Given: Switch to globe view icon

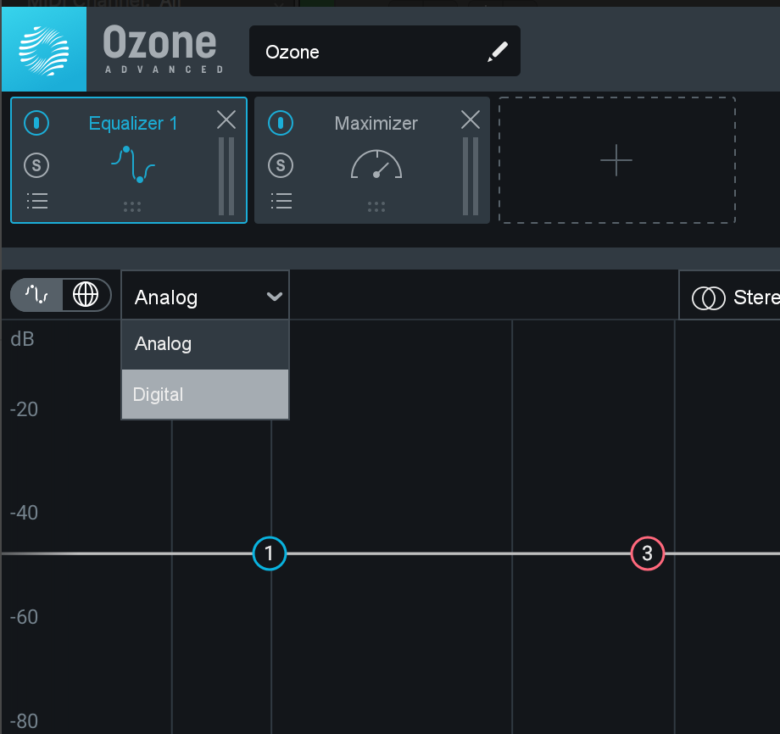Looking at the screenshot, I should click(x=86, y=295).
